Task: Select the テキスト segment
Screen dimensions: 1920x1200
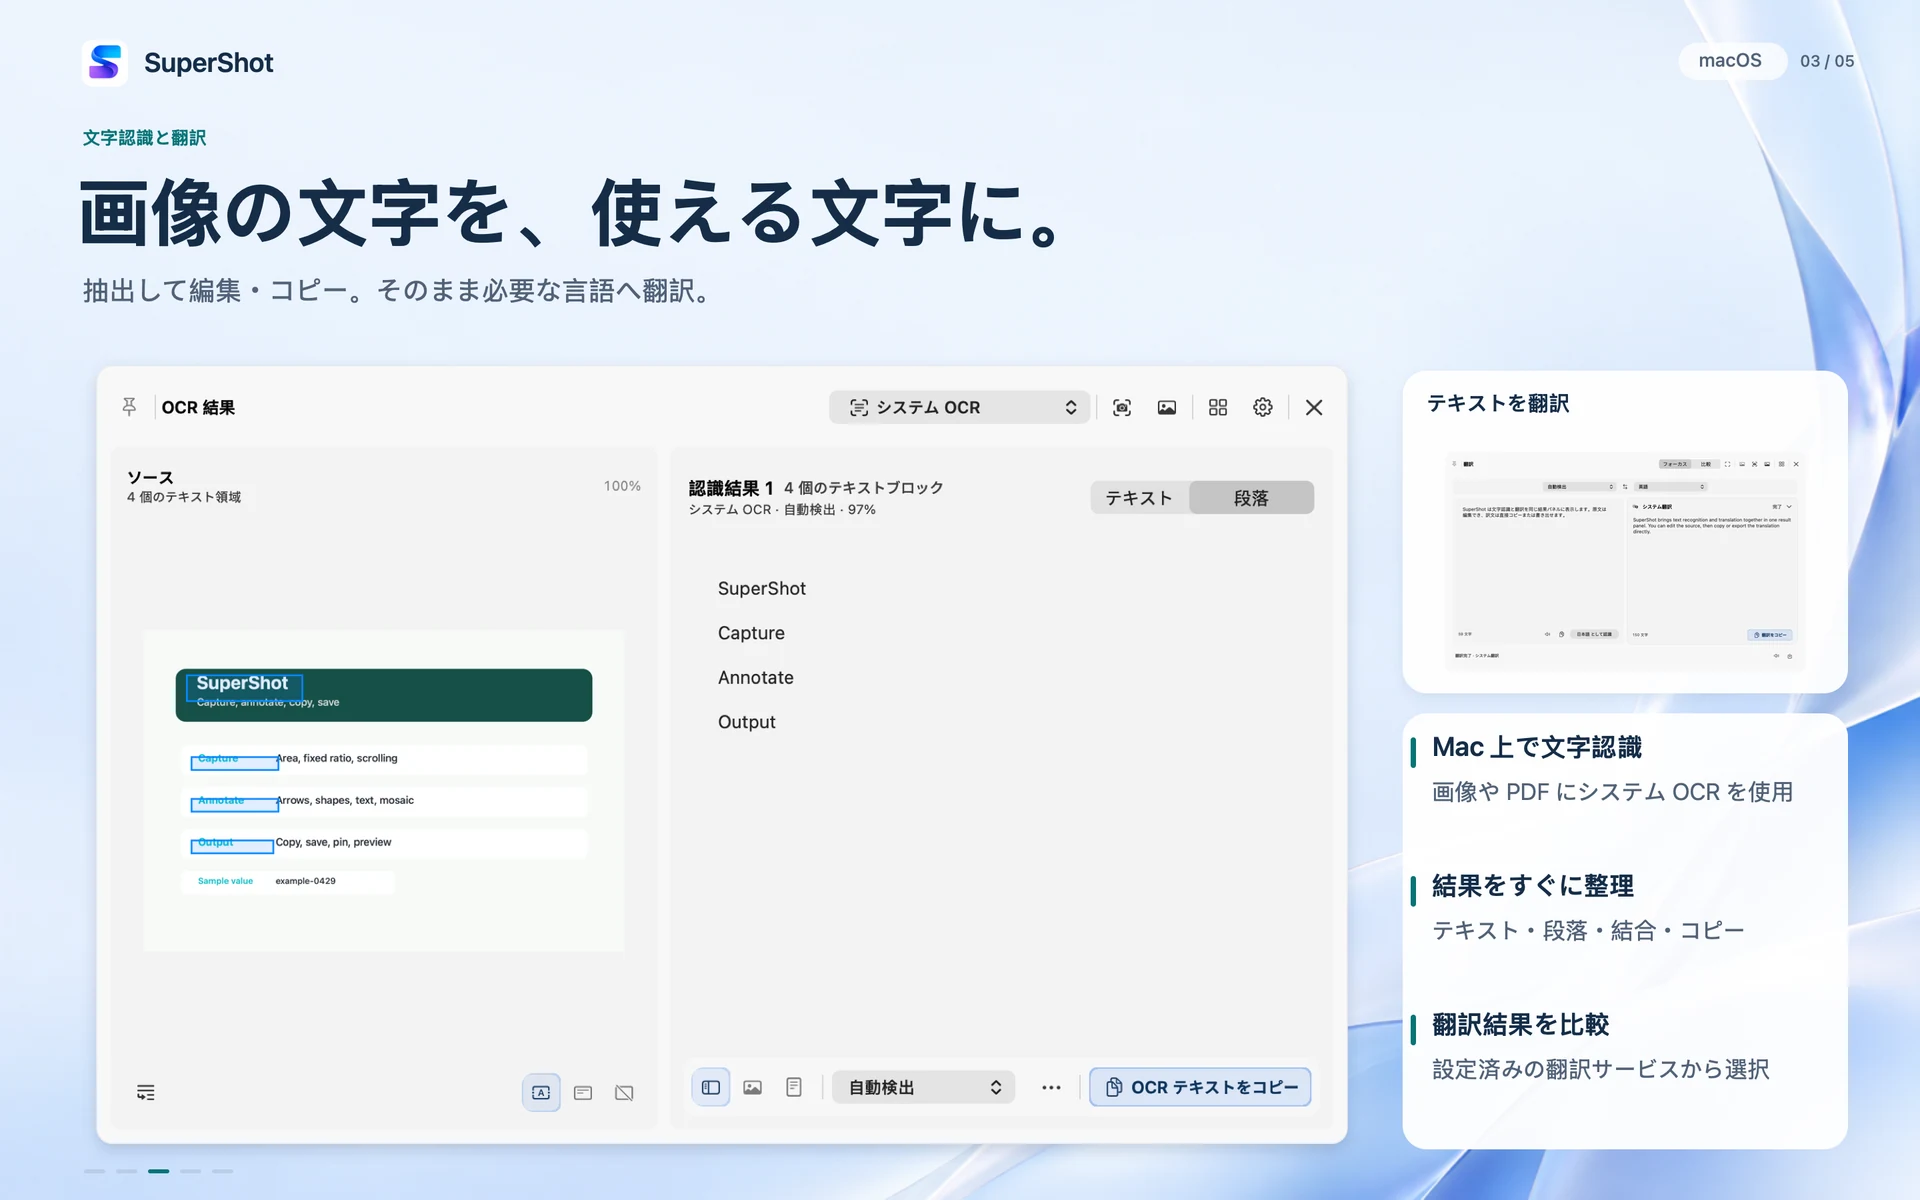Action: point(1139,498)
